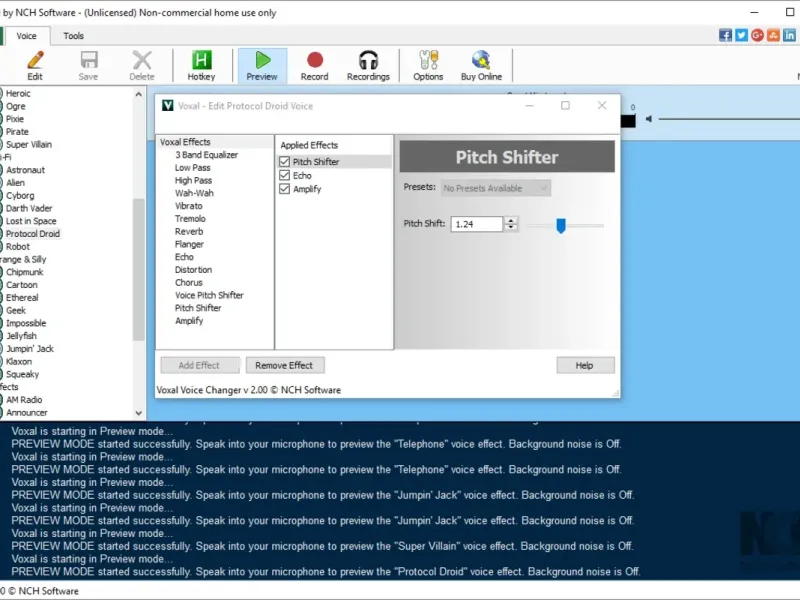Click the speaker volume icon
Viewport: 800px width, 600px height.
coord(648,119)
